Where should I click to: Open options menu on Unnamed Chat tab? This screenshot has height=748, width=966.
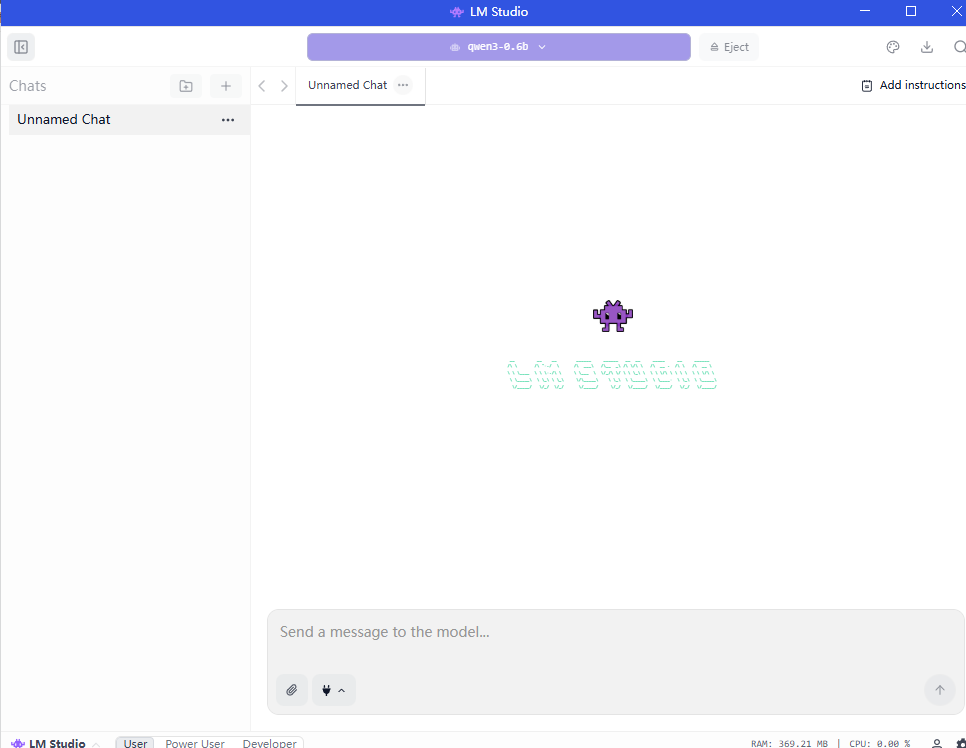click(403, 85)
